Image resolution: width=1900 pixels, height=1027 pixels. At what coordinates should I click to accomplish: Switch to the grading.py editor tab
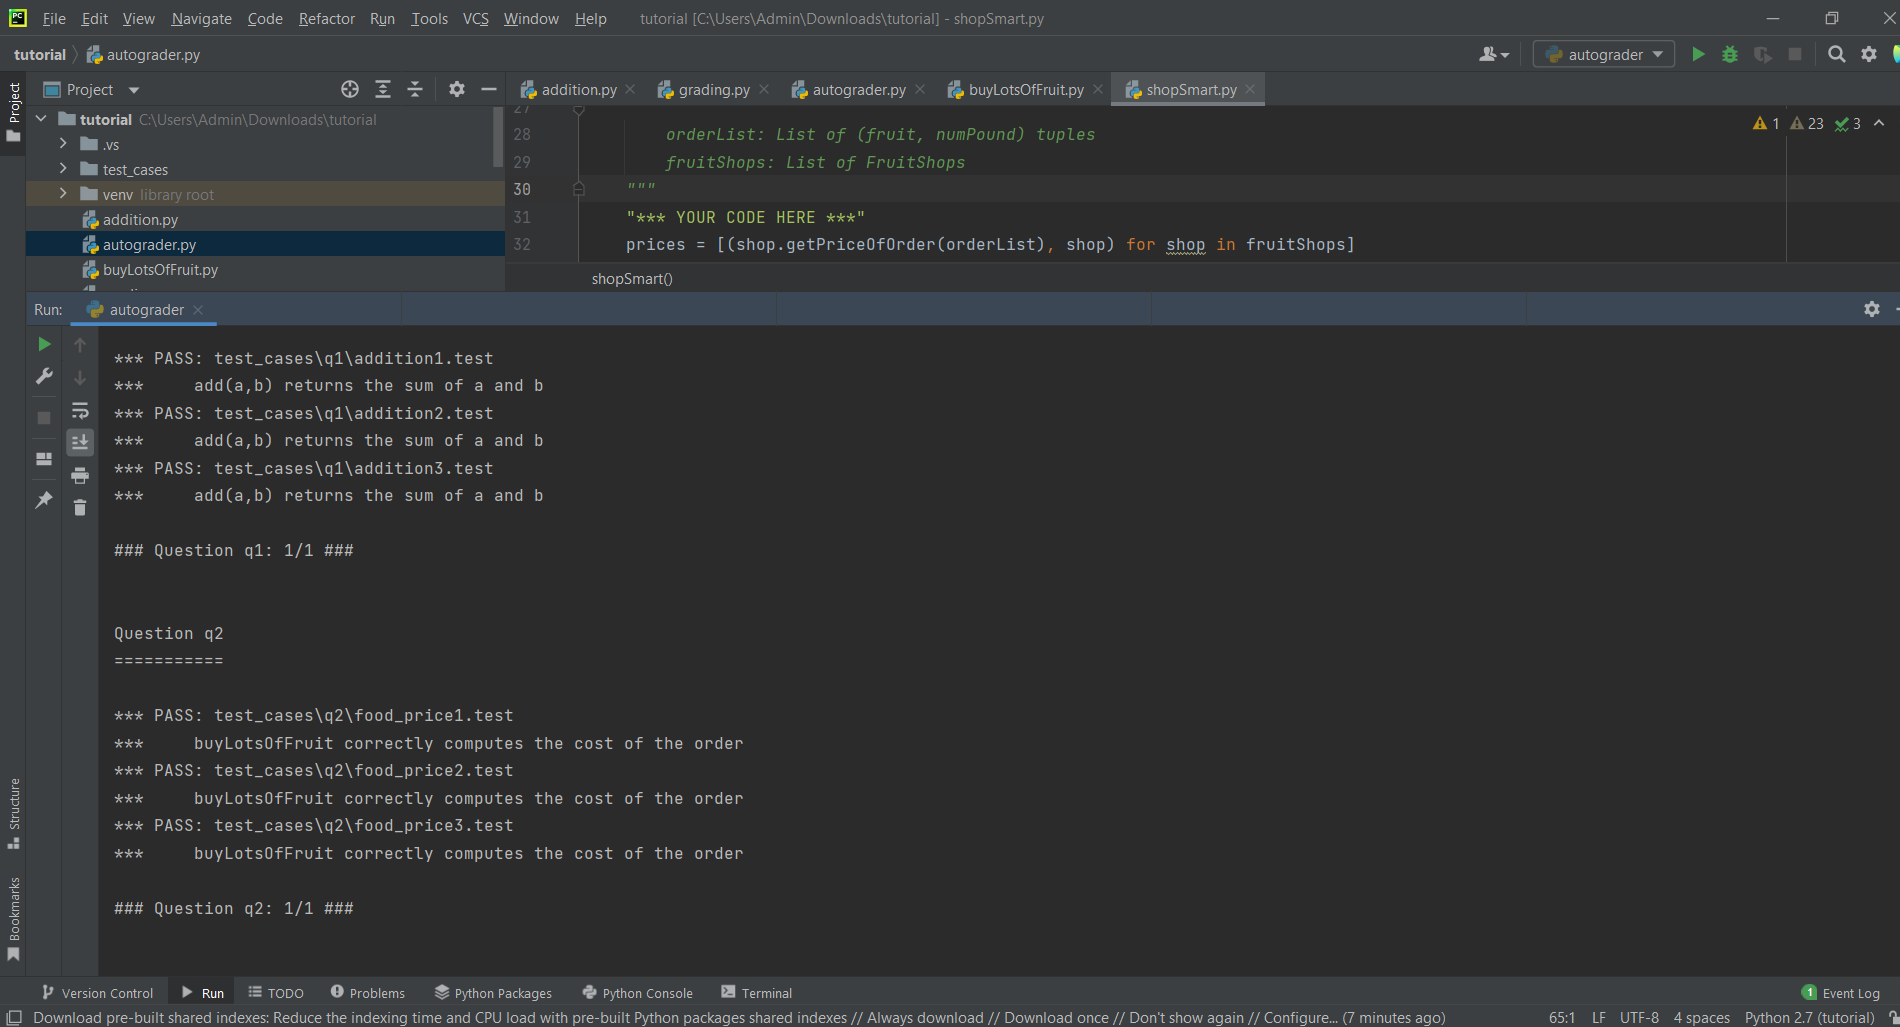pyautogui.click(x=713, y=89)
